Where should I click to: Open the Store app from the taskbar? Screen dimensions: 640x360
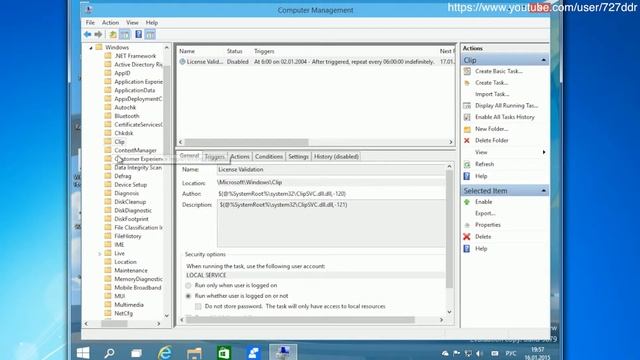pyautogui.click(x=224, y=353)
